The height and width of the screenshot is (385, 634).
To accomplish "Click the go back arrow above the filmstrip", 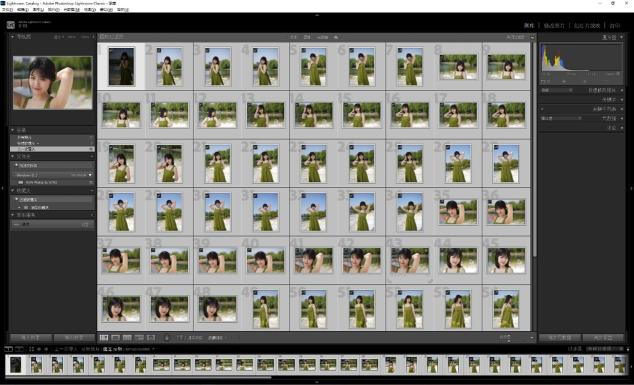I will tap(39, 349).
